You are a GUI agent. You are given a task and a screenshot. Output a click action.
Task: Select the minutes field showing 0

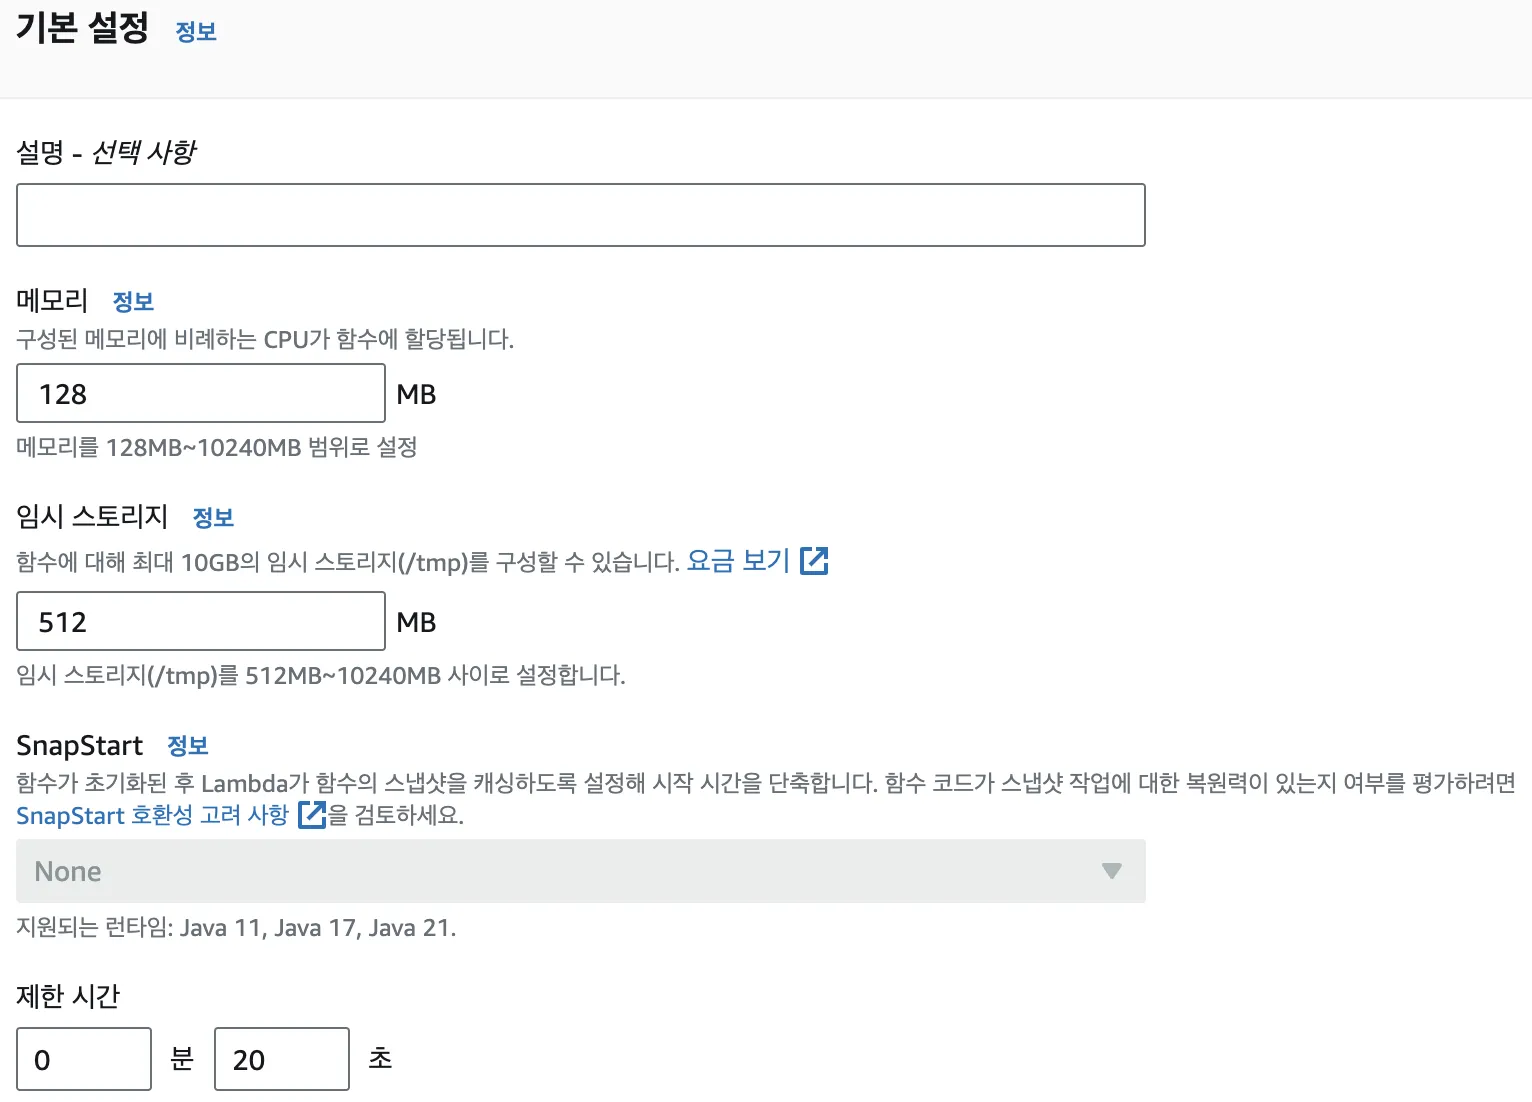[x=84, y=1058]
